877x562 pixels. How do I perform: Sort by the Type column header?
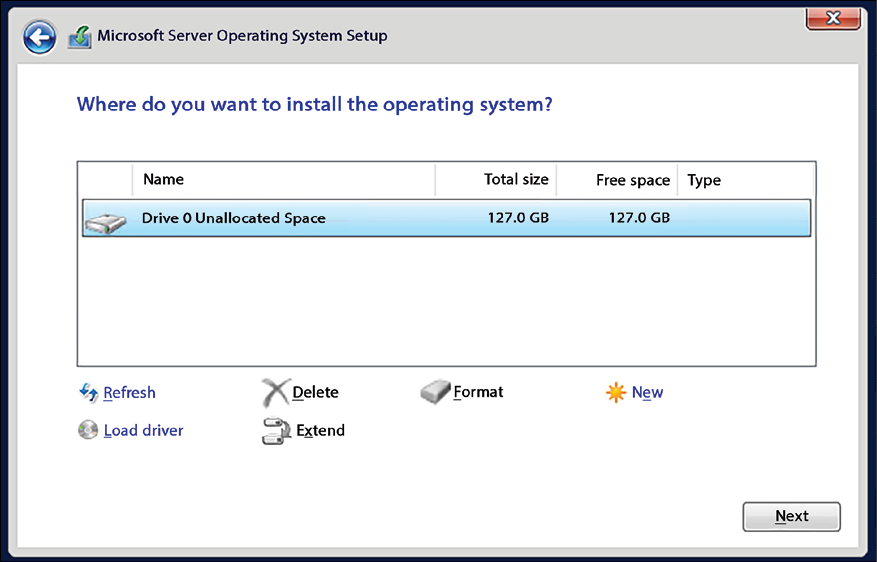pyautogui.click(x=746, y=180)
